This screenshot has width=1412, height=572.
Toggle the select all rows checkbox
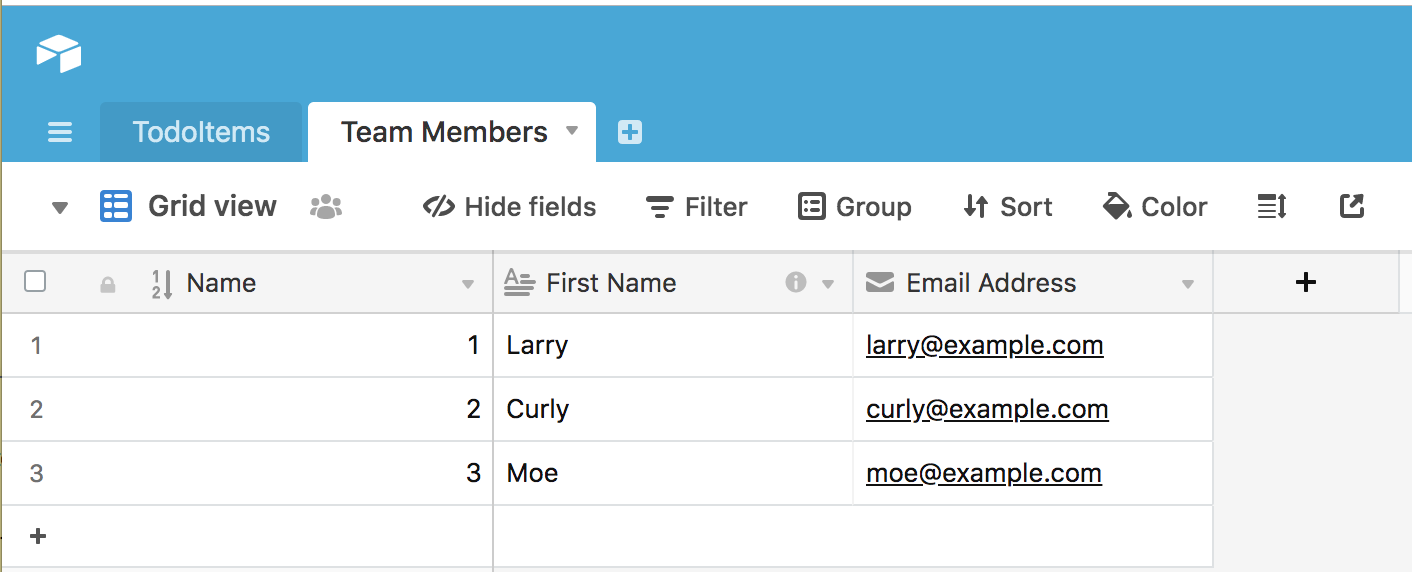point(35,282)
